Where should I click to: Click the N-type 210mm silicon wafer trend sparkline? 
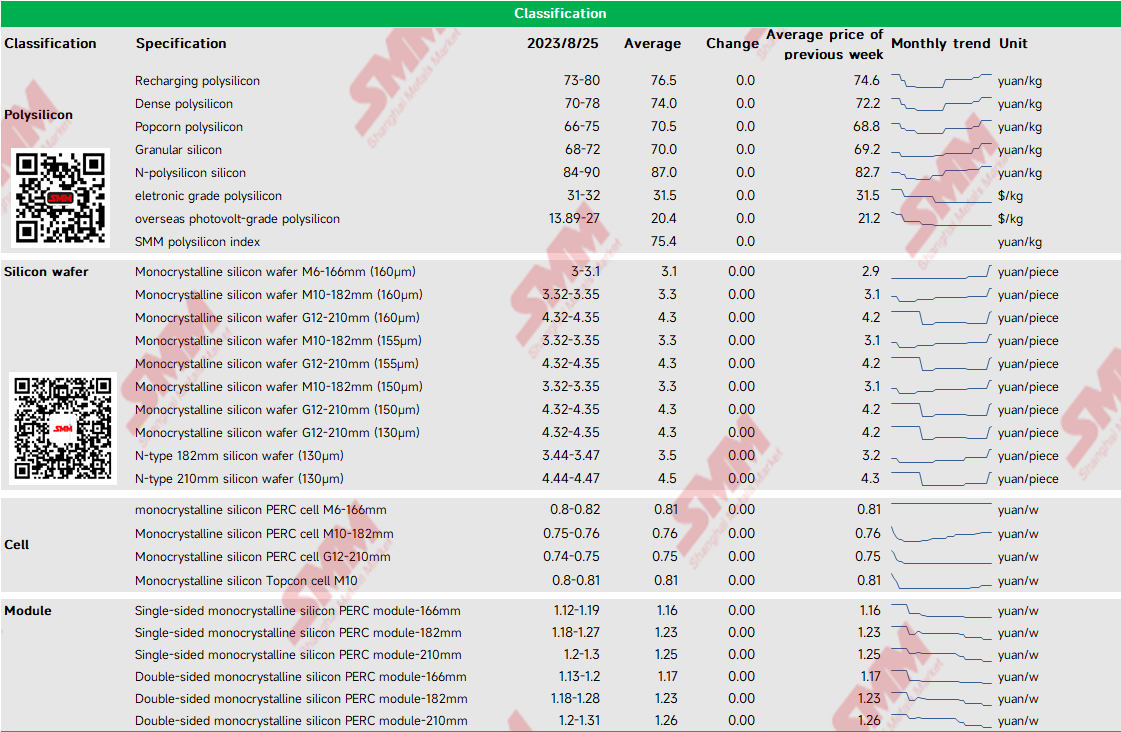coord(941,479)
